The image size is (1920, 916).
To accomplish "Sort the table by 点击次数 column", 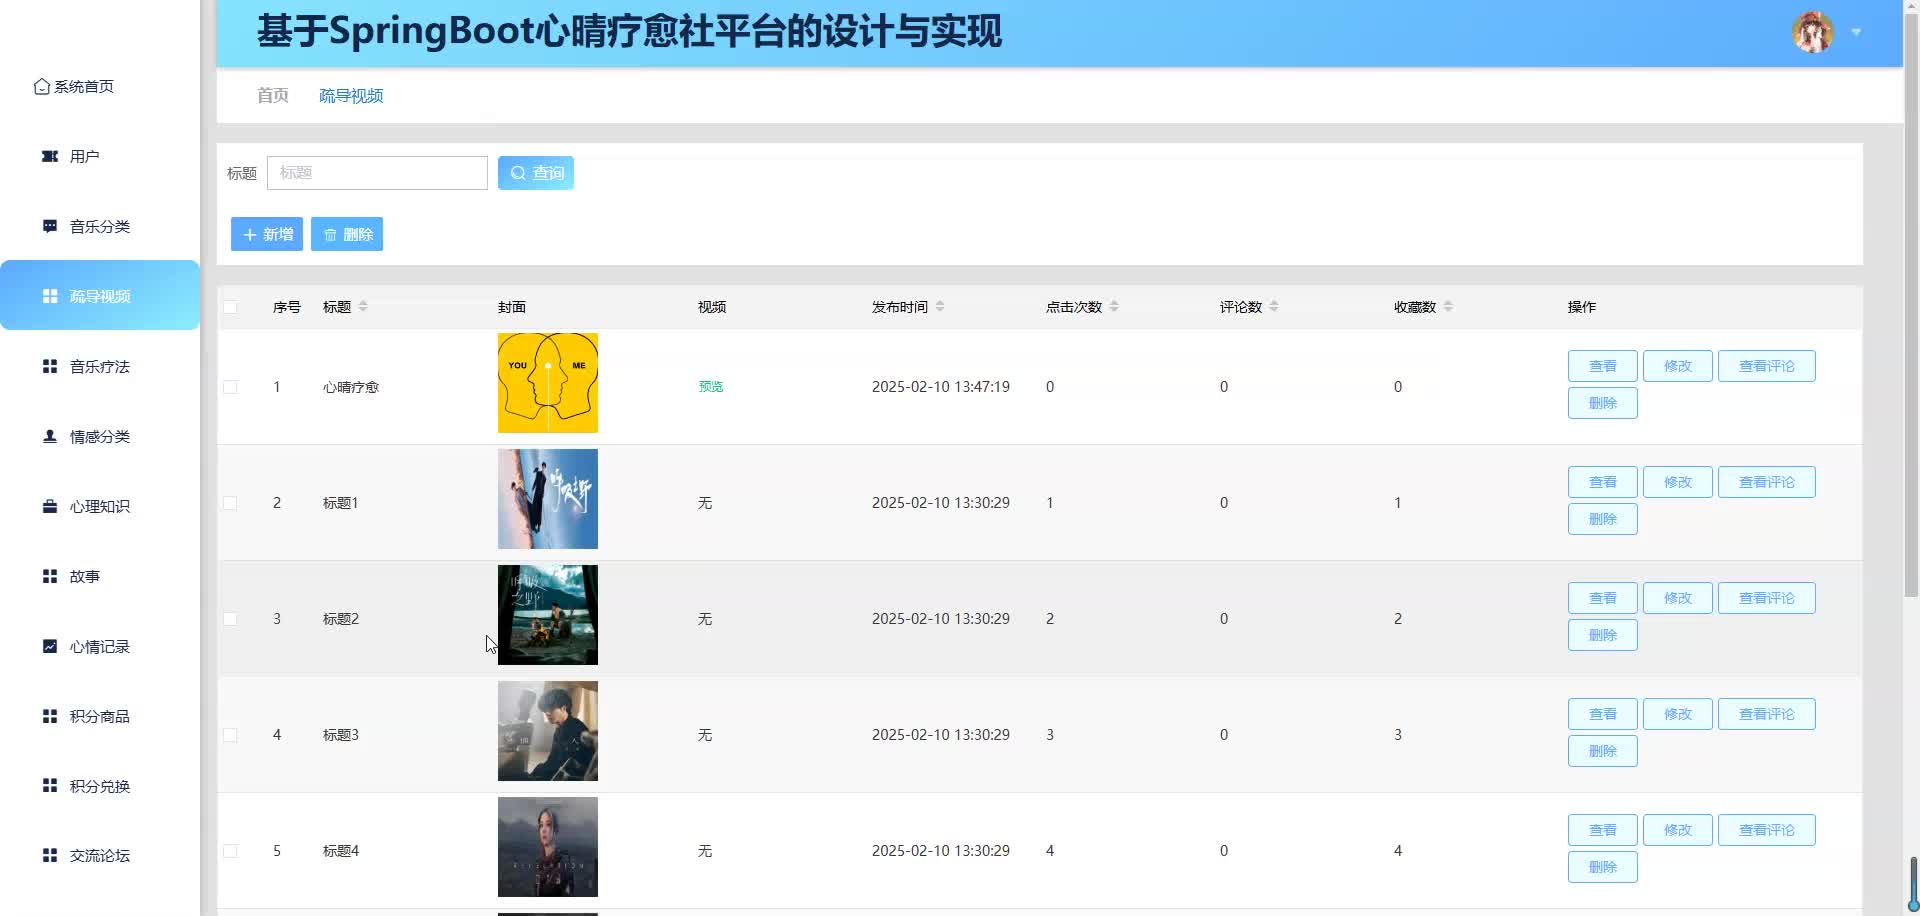I will [1114, 306].
